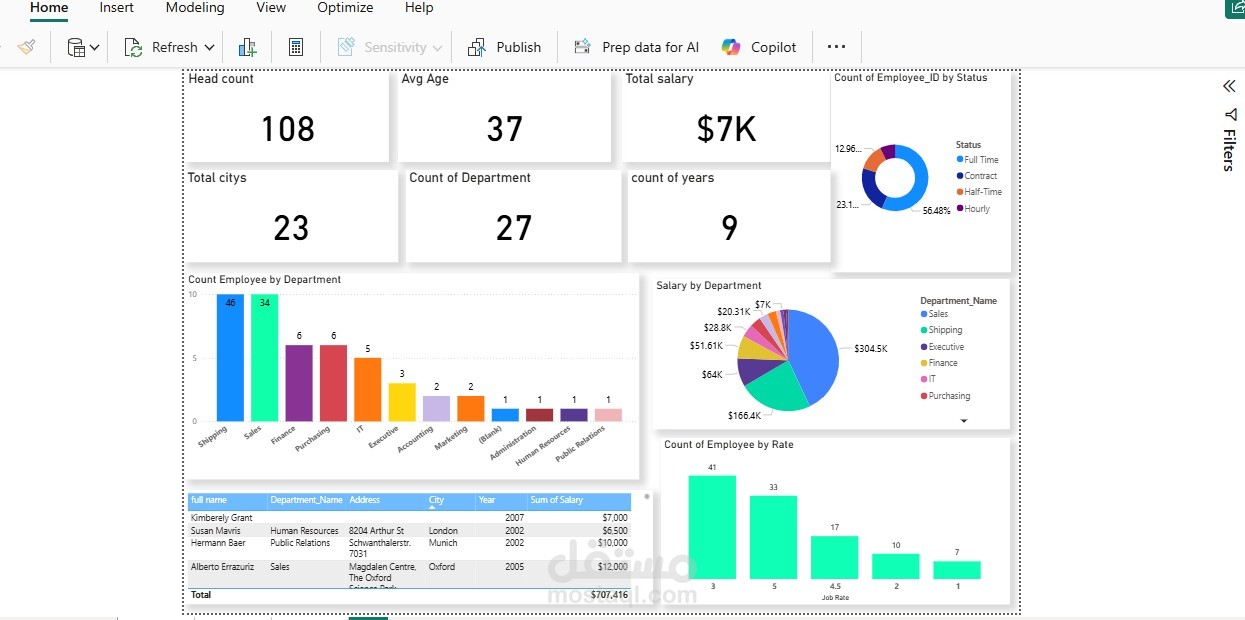1245x620 pixels.
Task: Click the job rate 3 bar showing 41
Action: 712,527
